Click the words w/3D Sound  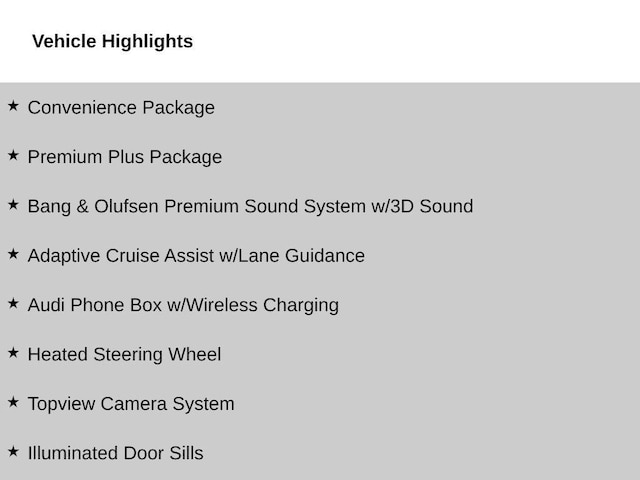422,206
